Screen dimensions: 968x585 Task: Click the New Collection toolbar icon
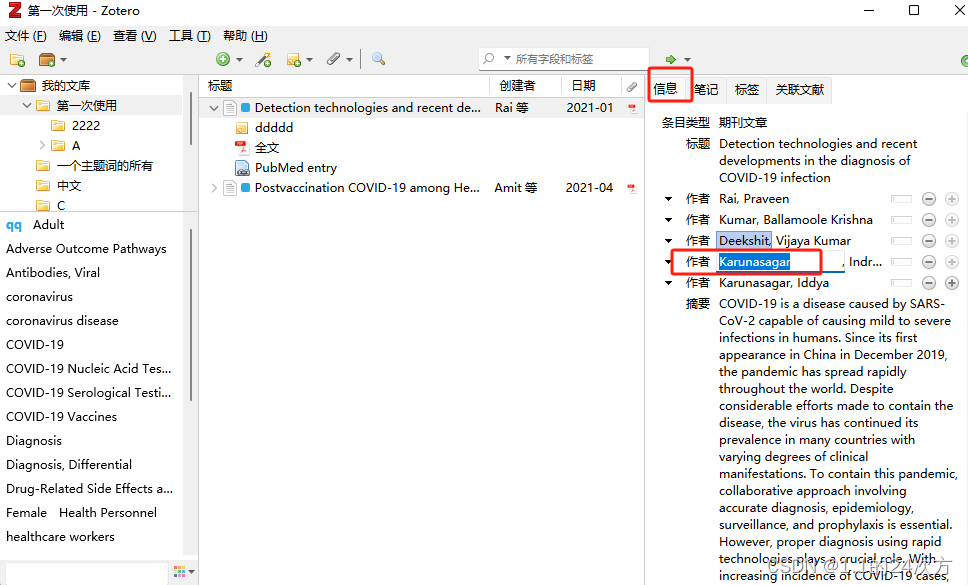tap(17, 60)
